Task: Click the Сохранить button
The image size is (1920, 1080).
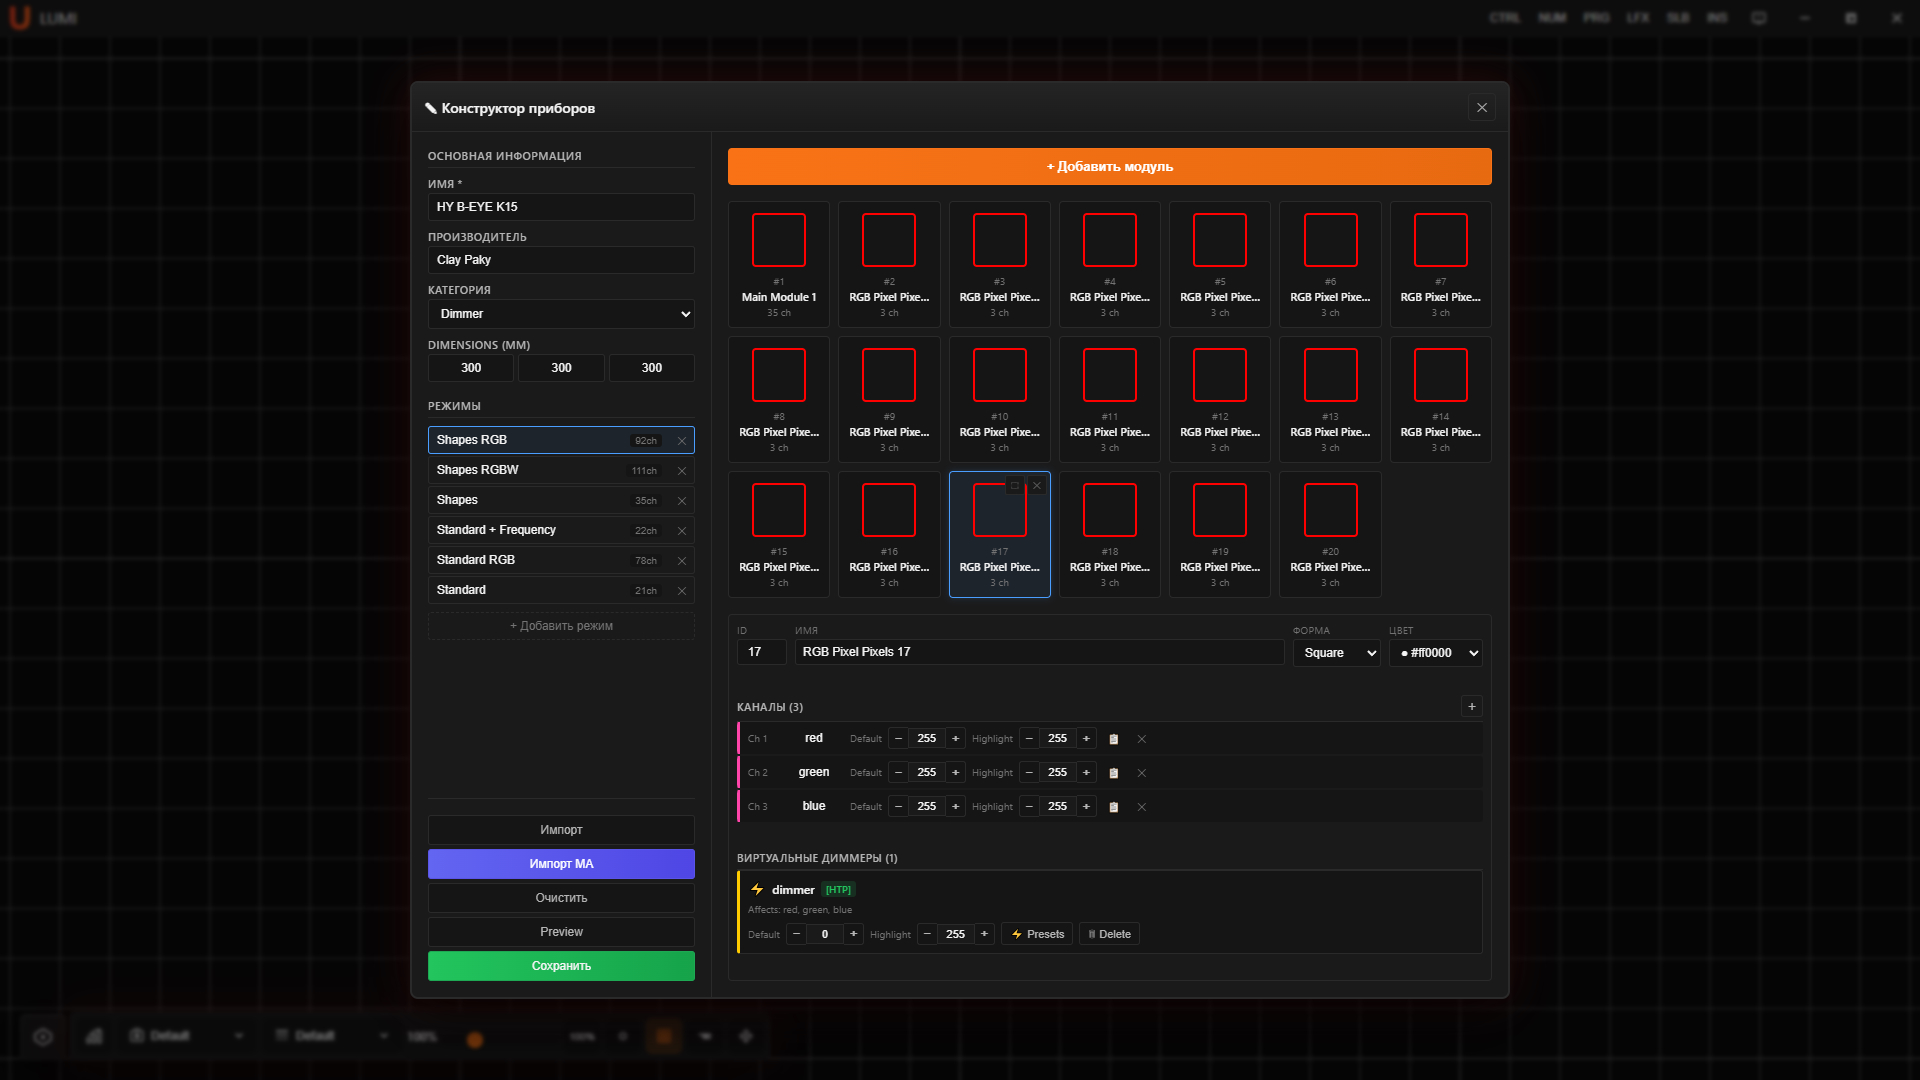Action: point(561,966)
